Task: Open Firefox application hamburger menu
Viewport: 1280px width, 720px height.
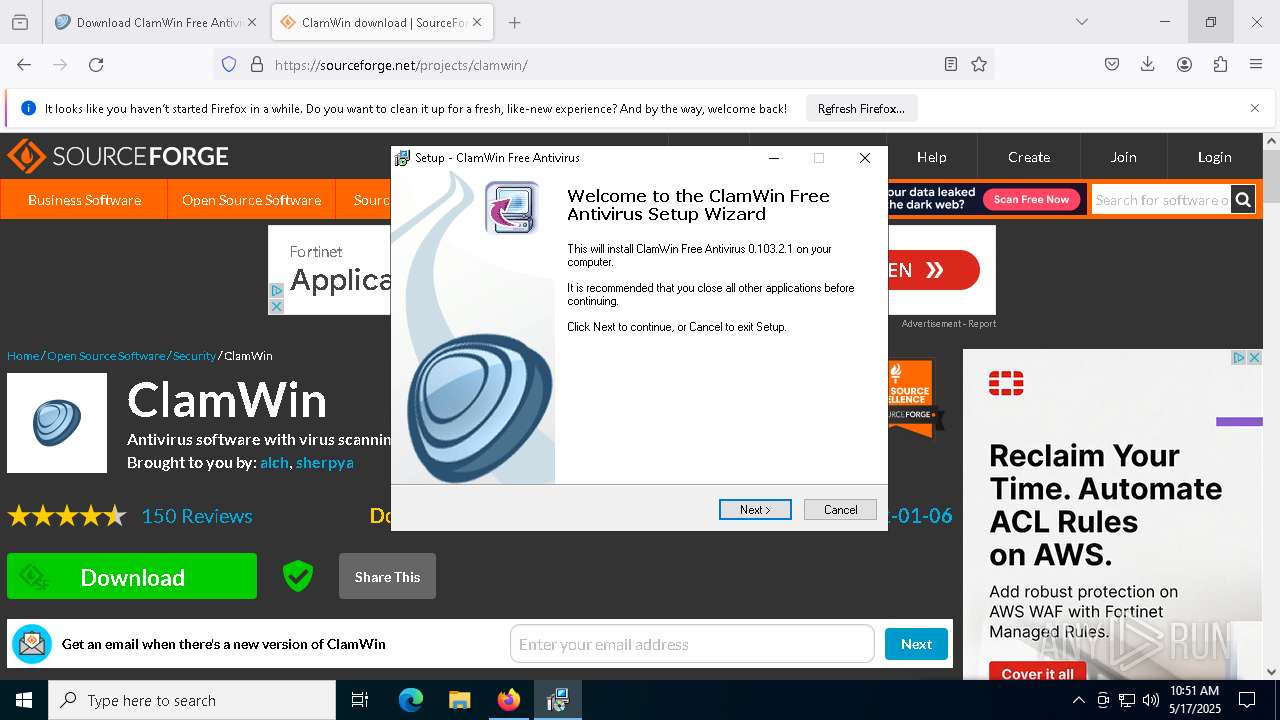Action: pyautogui.click(x=1256, y=64)
